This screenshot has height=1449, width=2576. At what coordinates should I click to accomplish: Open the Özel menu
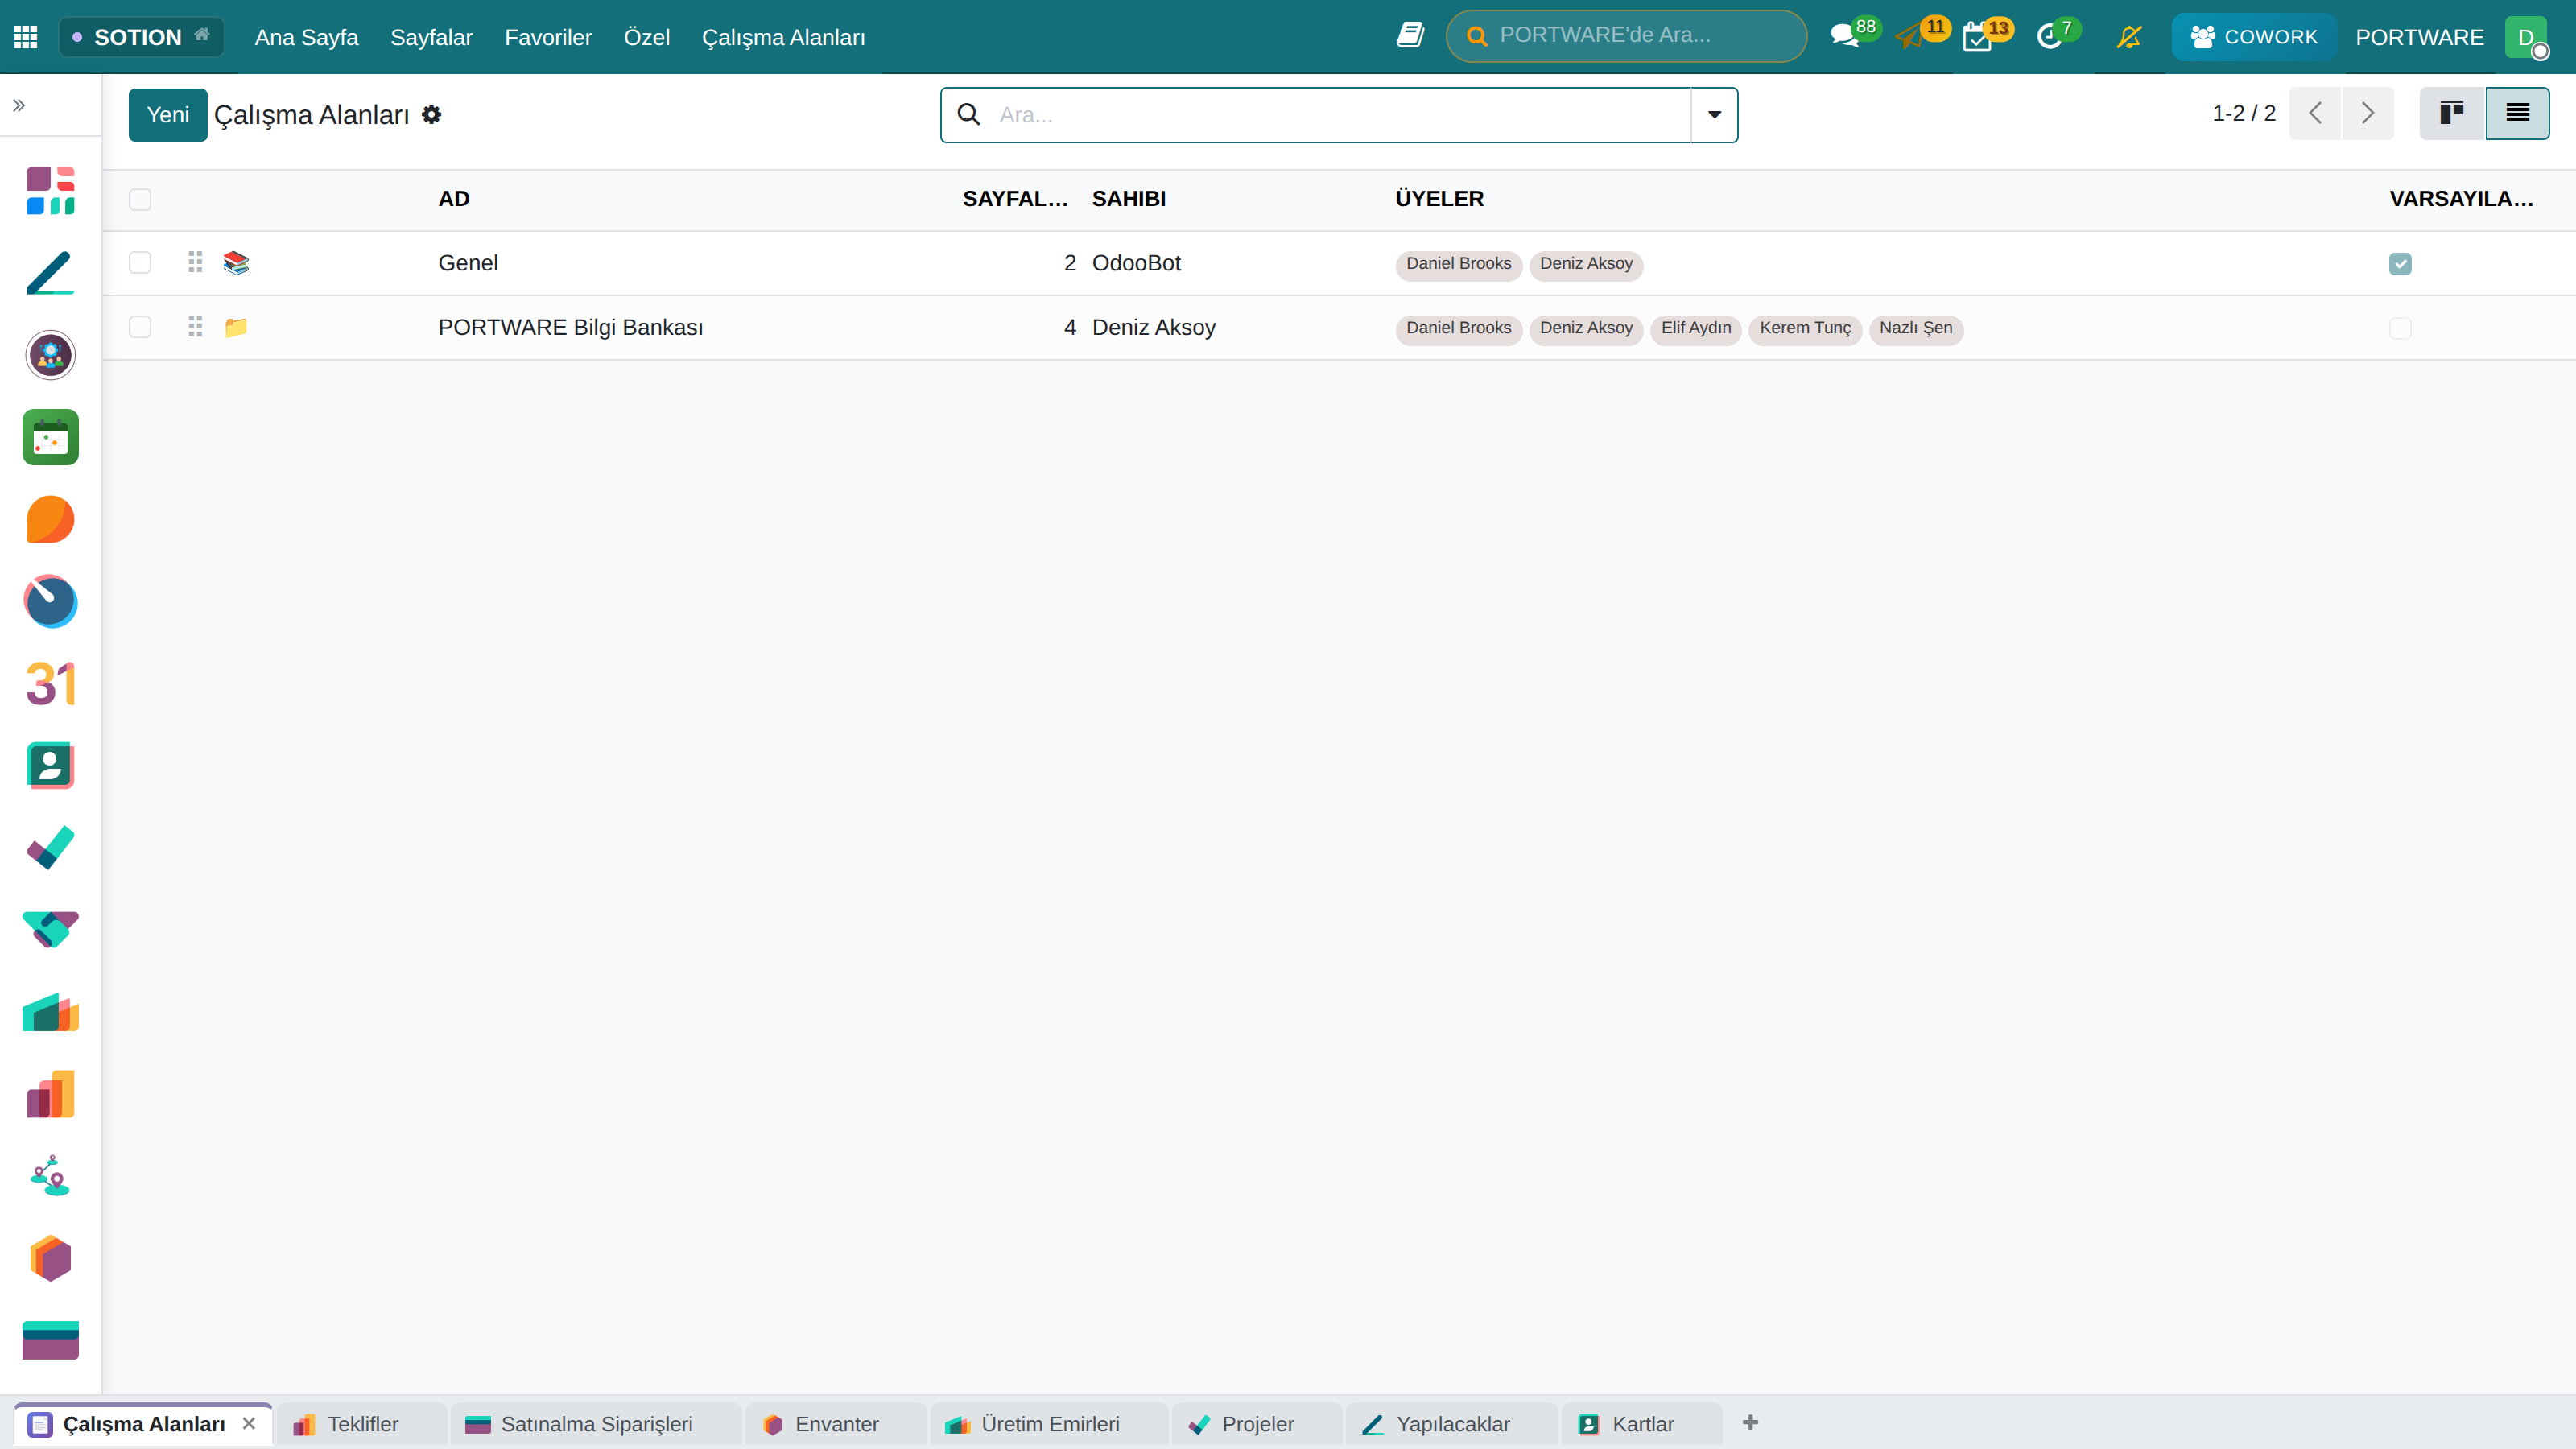[x=646, y=37]
